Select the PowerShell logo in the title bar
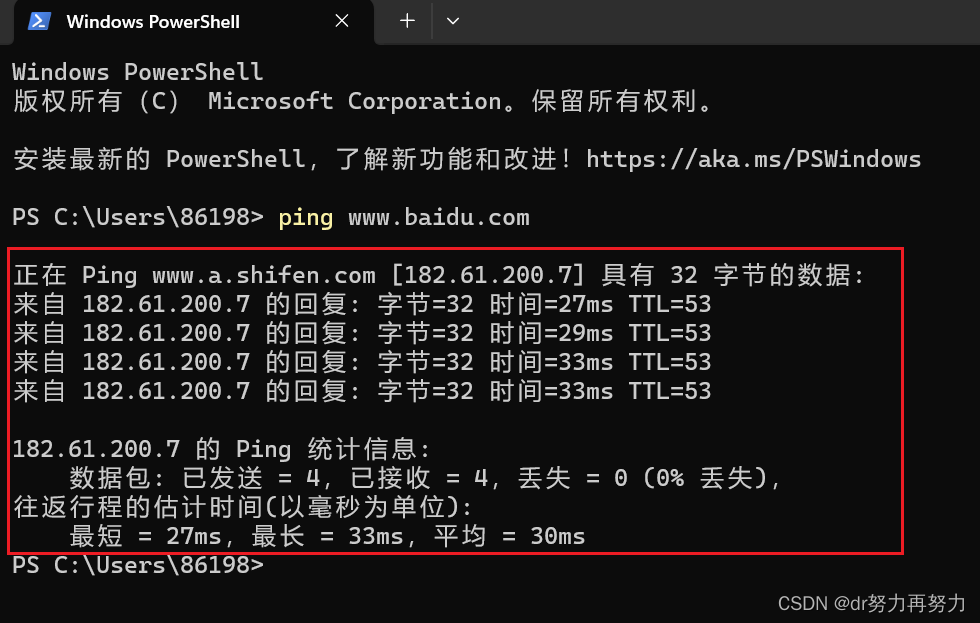Viewport: 980px width, 623px height. [x=37, y=21]
